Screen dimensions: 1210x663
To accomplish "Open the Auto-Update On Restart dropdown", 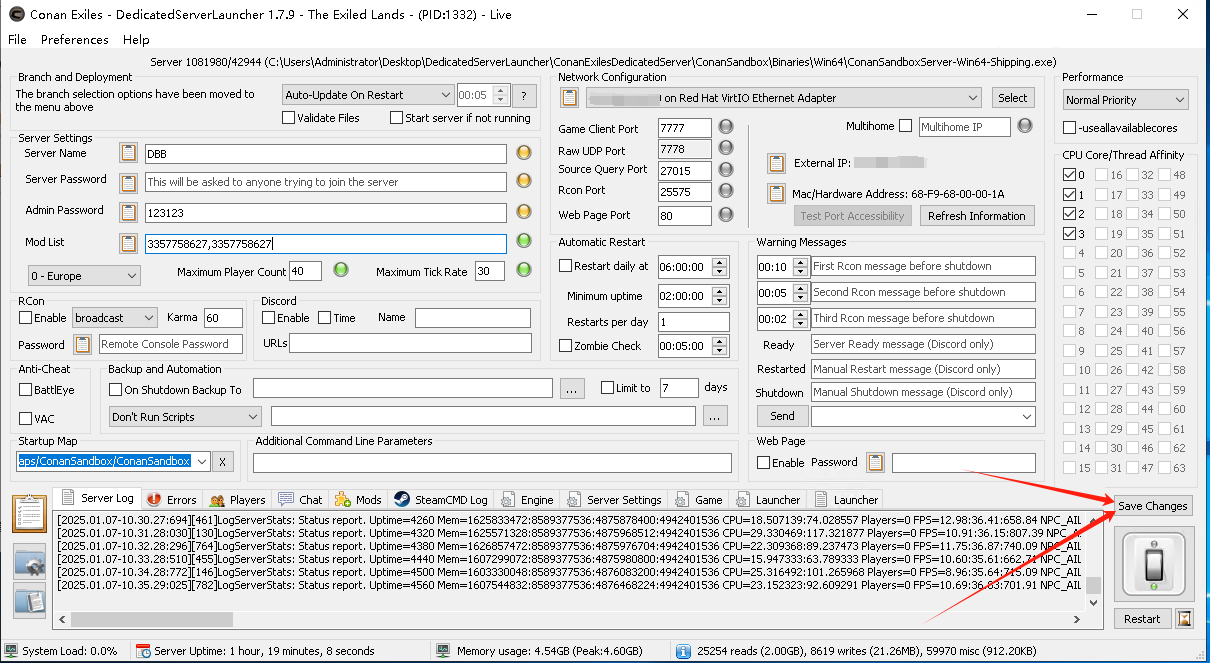I will (368, 95).
